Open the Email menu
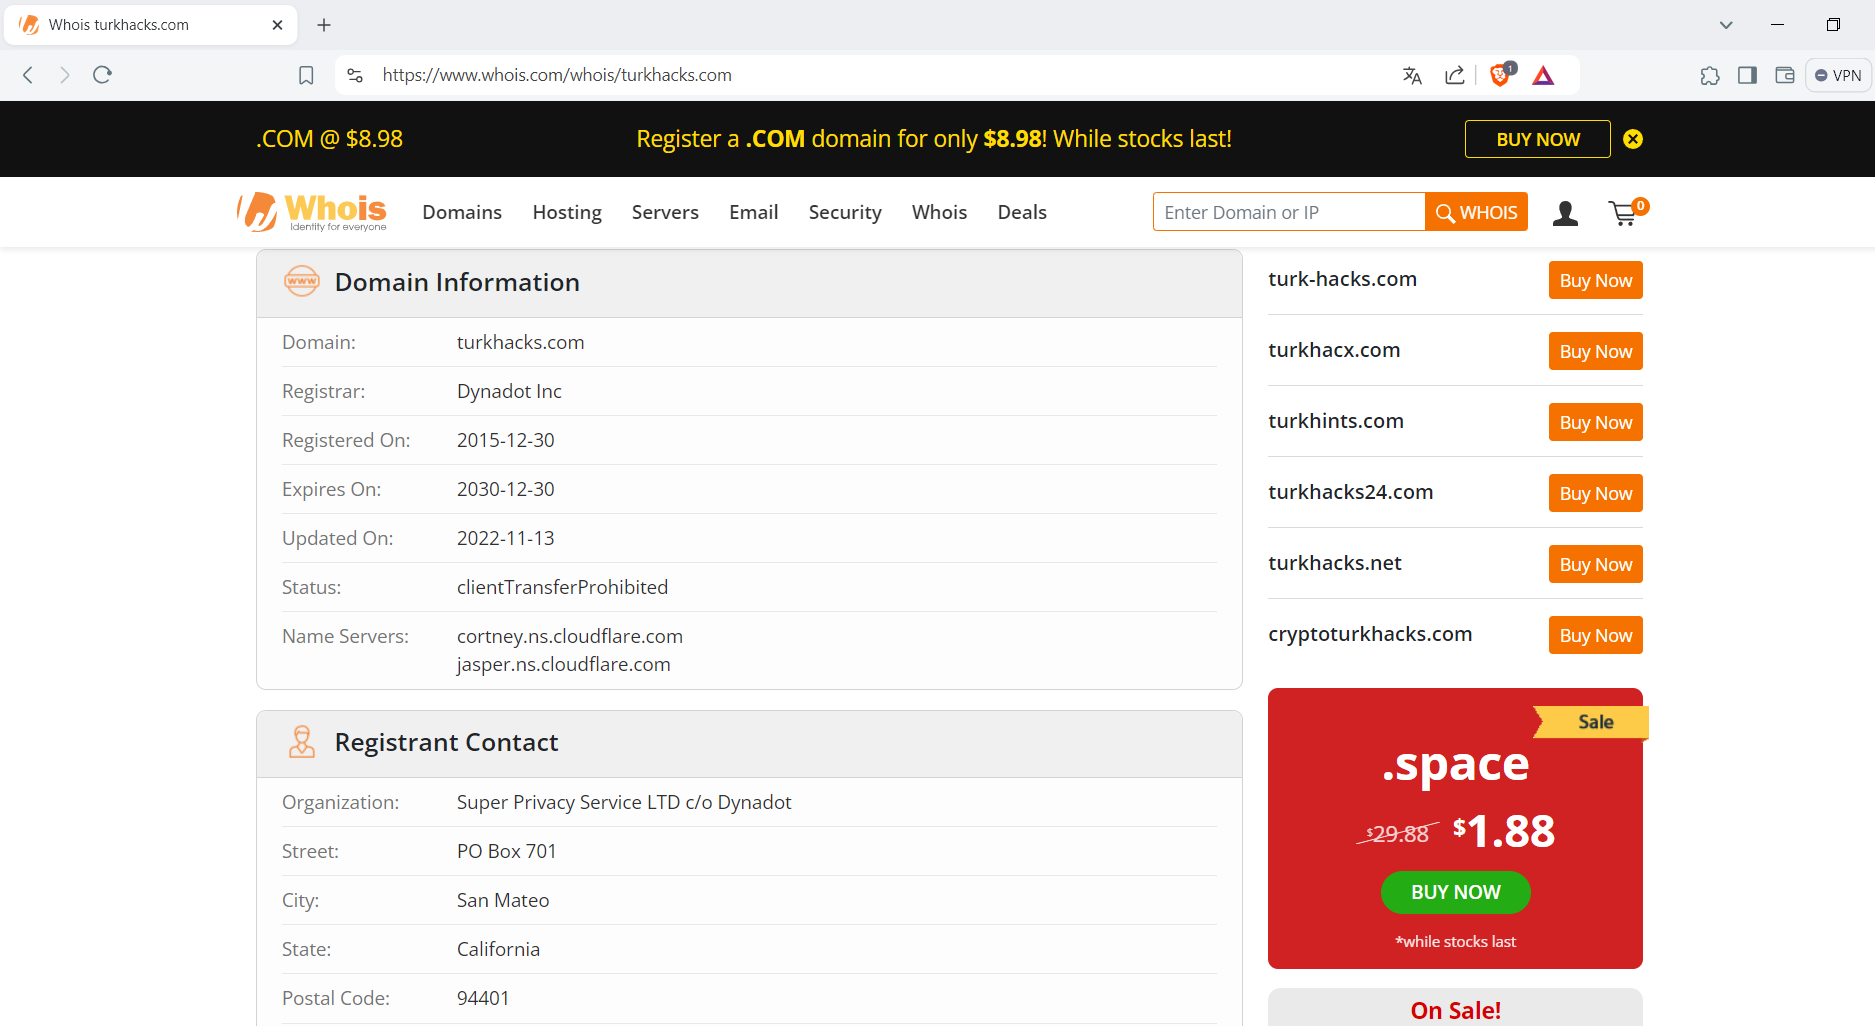 pos(754,212)
